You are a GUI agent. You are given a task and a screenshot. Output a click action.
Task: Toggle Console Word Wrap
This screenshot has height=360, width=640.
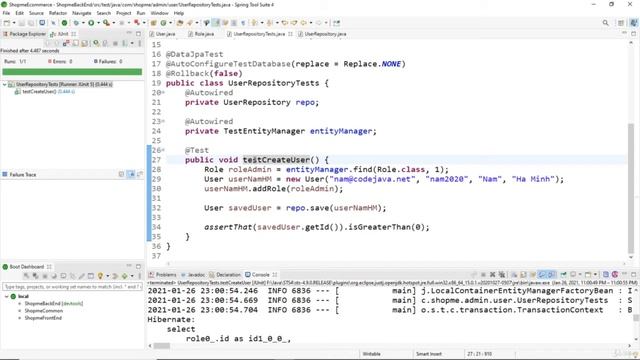(x=533, y=274)
